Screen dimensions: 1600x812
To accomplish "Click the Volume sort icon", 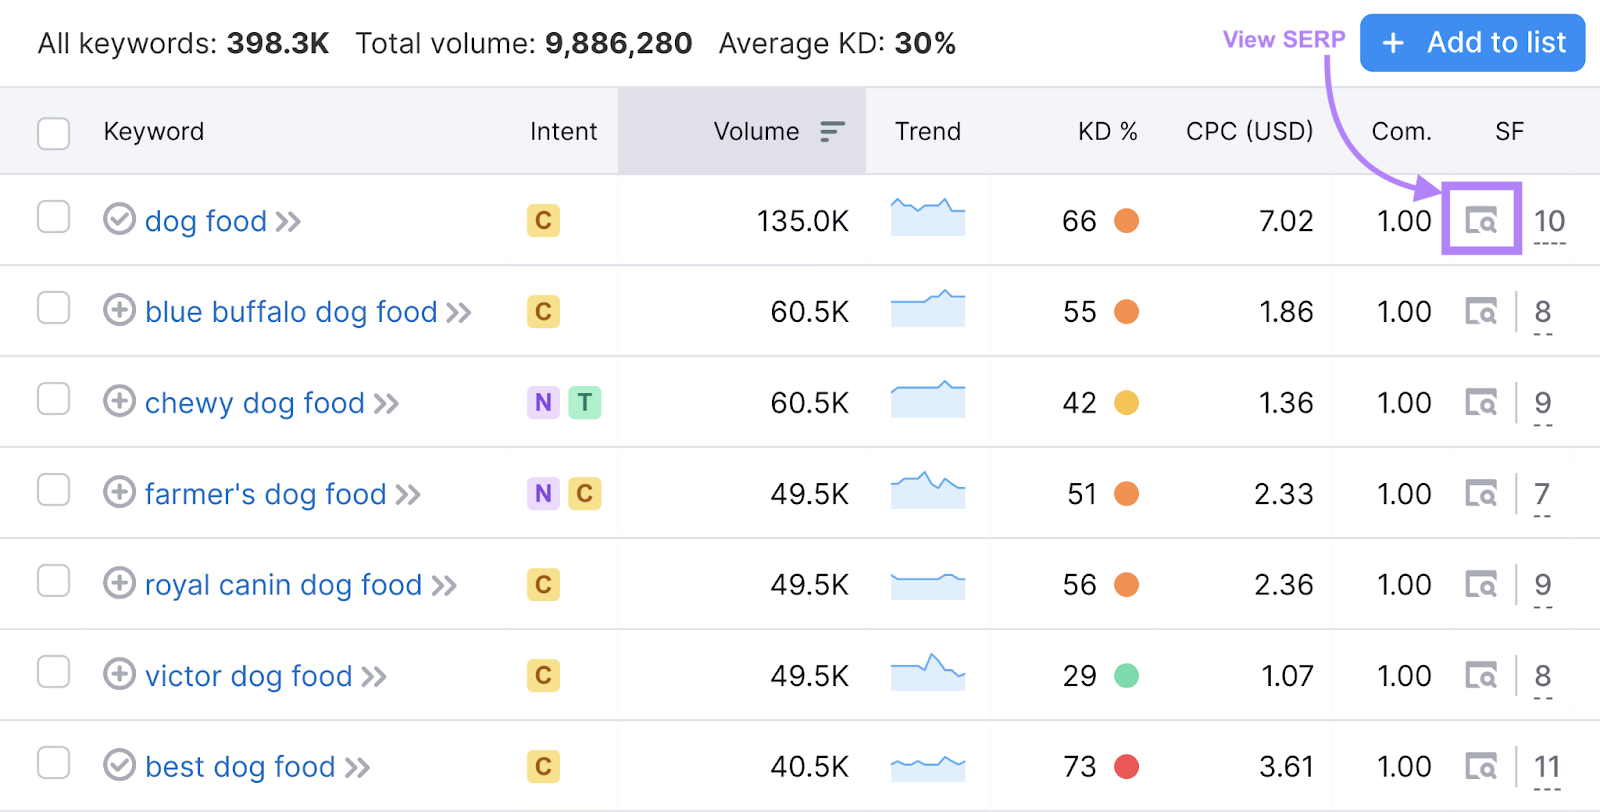I will pyautogui.click(x=832, y=132).
